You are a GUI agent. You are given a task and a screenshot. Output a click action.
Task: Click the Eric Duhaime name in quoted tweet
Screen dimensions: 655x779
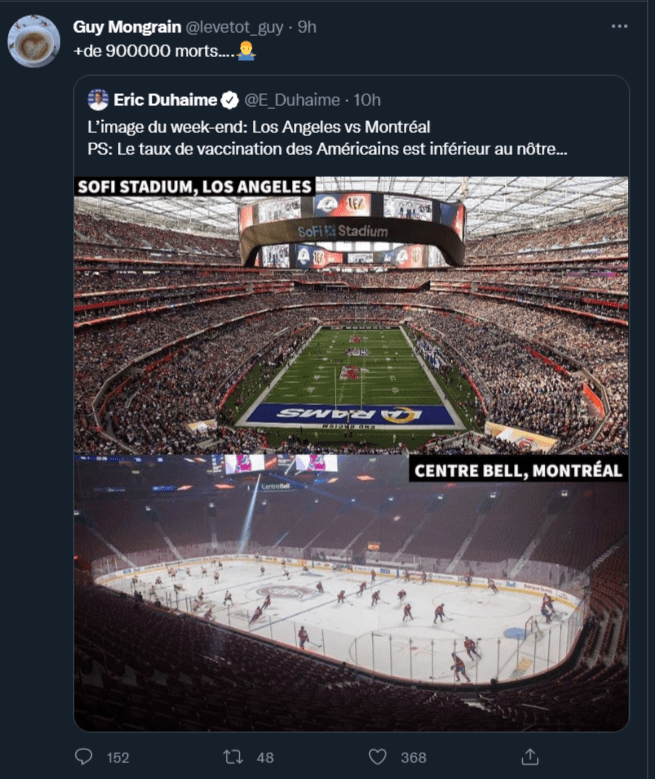164,100
